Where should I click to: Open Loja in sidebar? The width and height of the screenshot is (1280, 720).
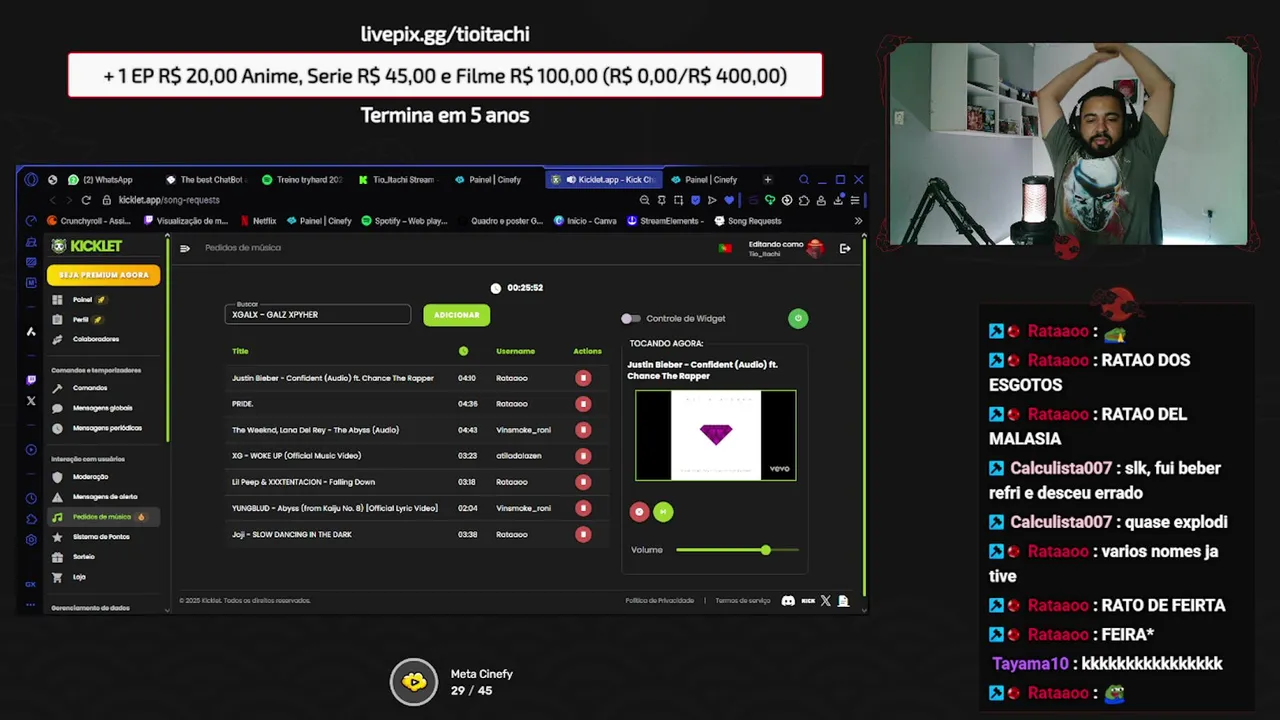point(78,577)
